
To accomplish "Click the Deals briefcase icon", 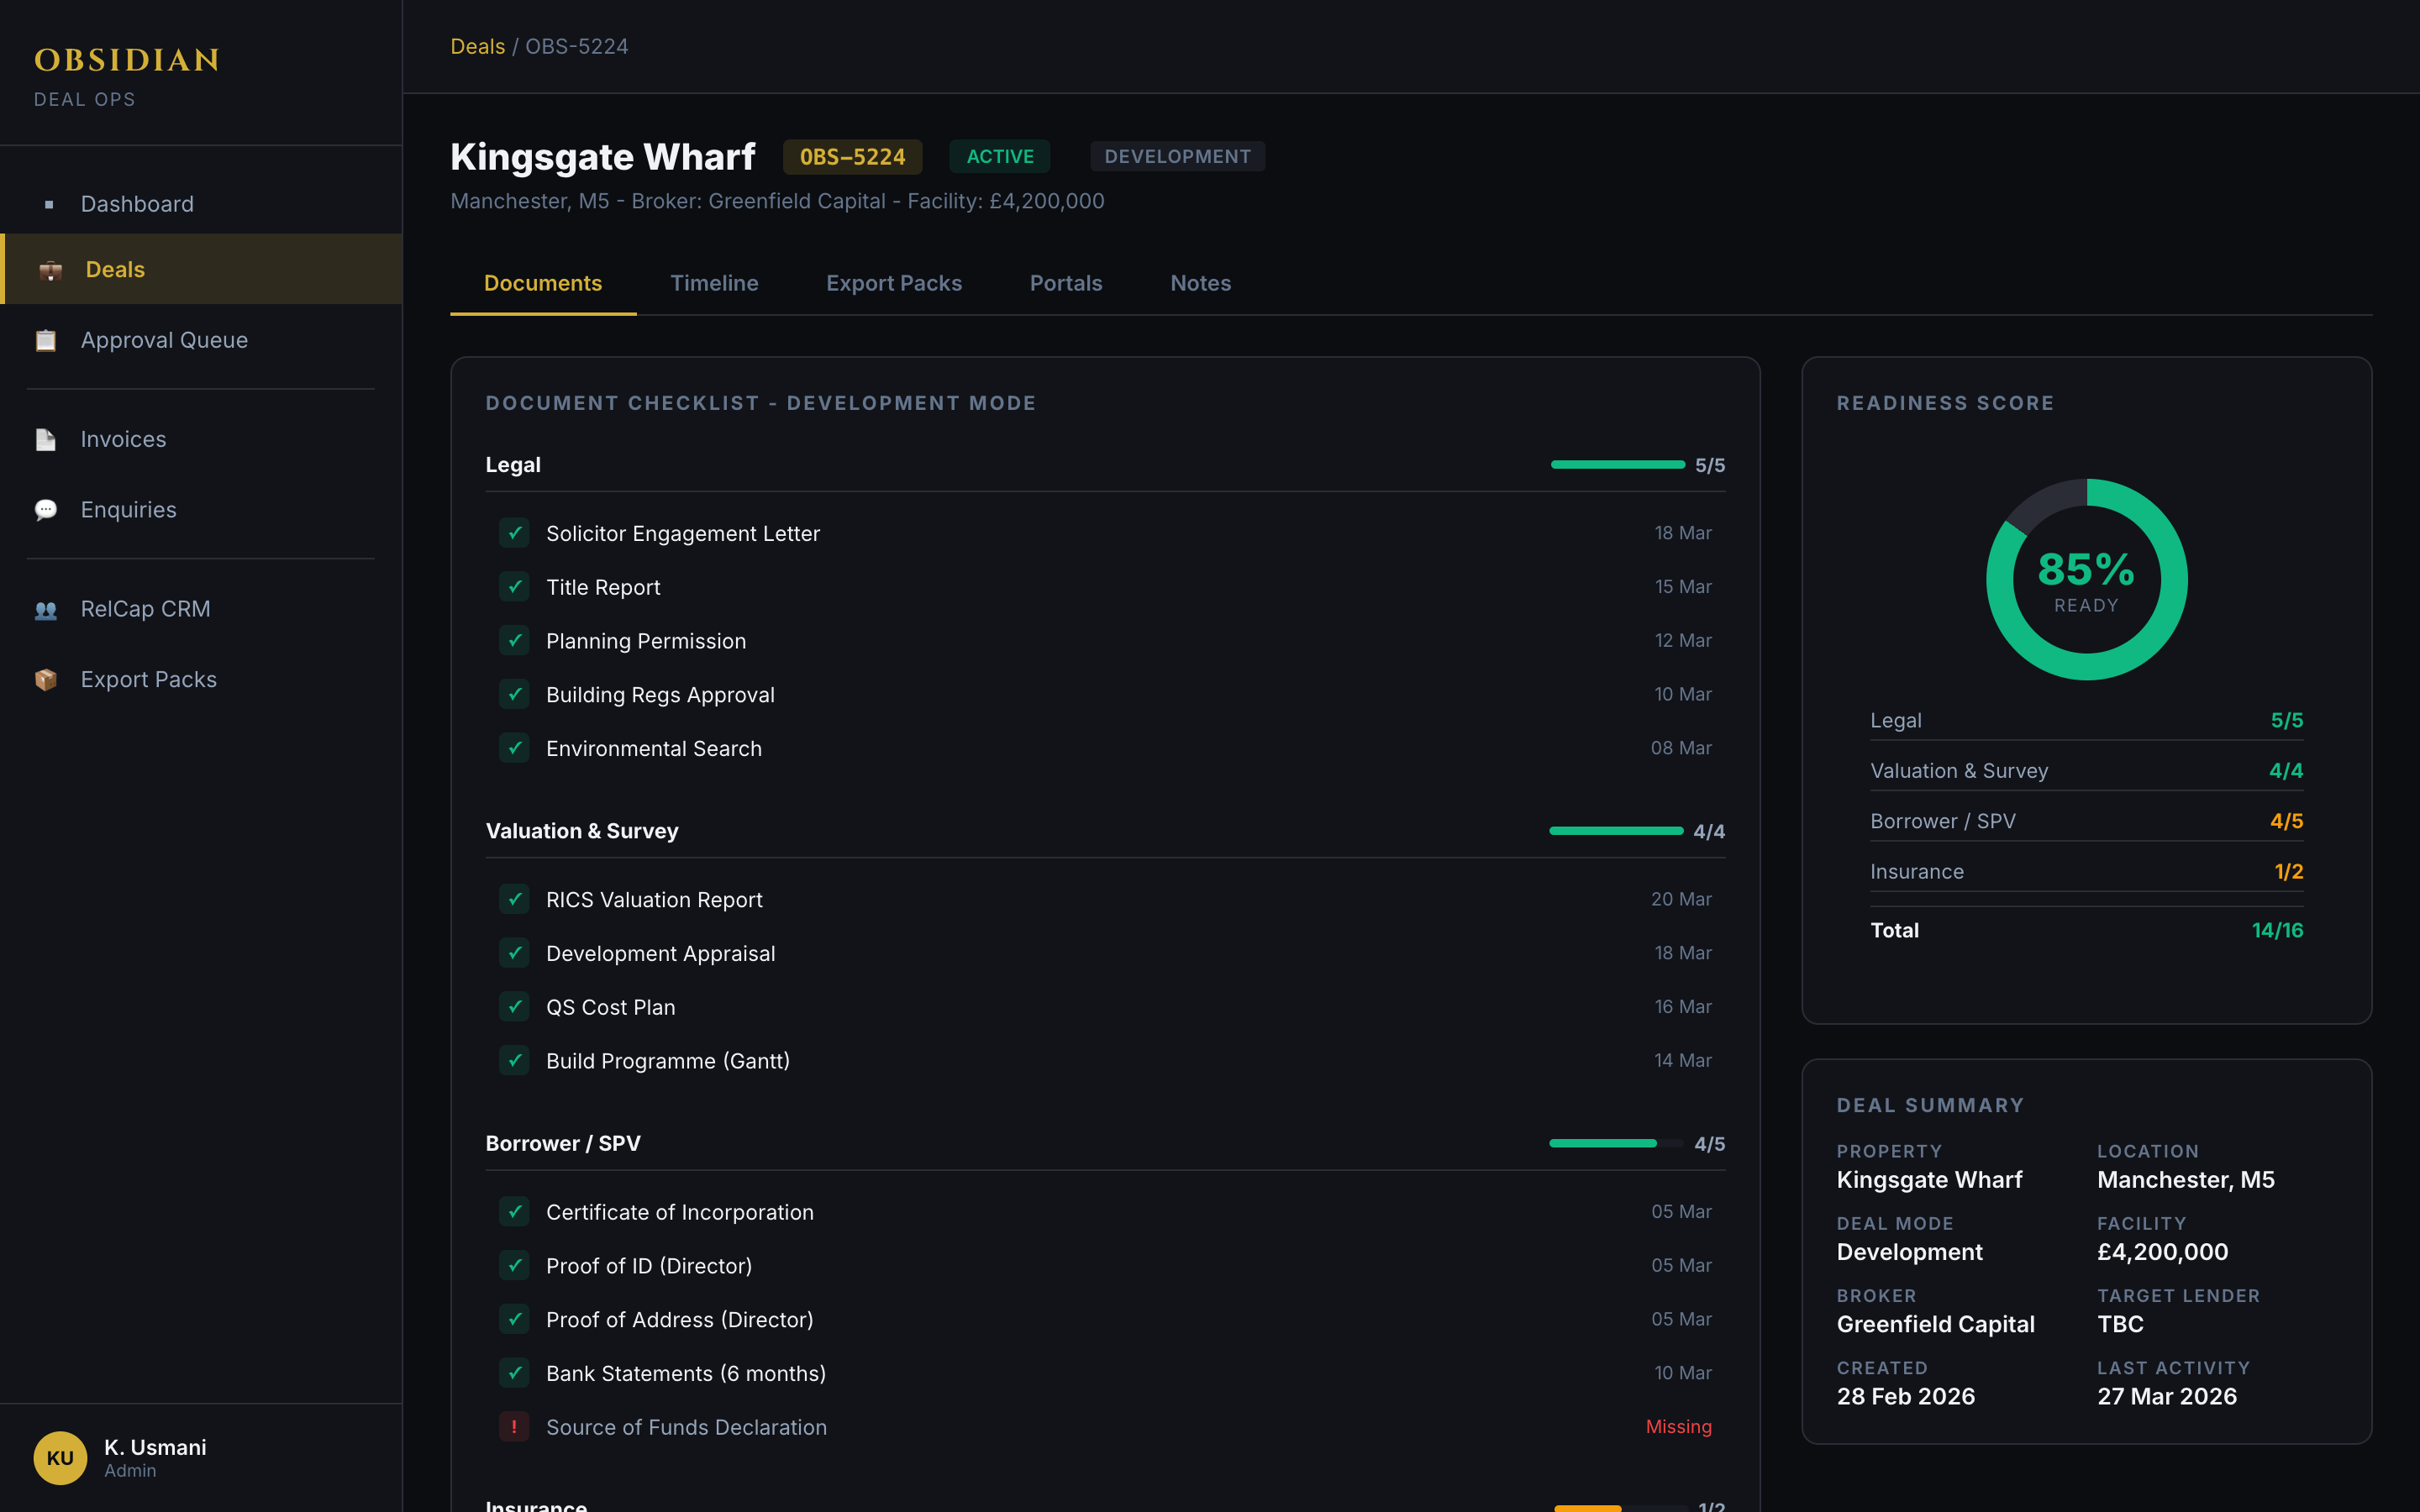I will (50, 270).
